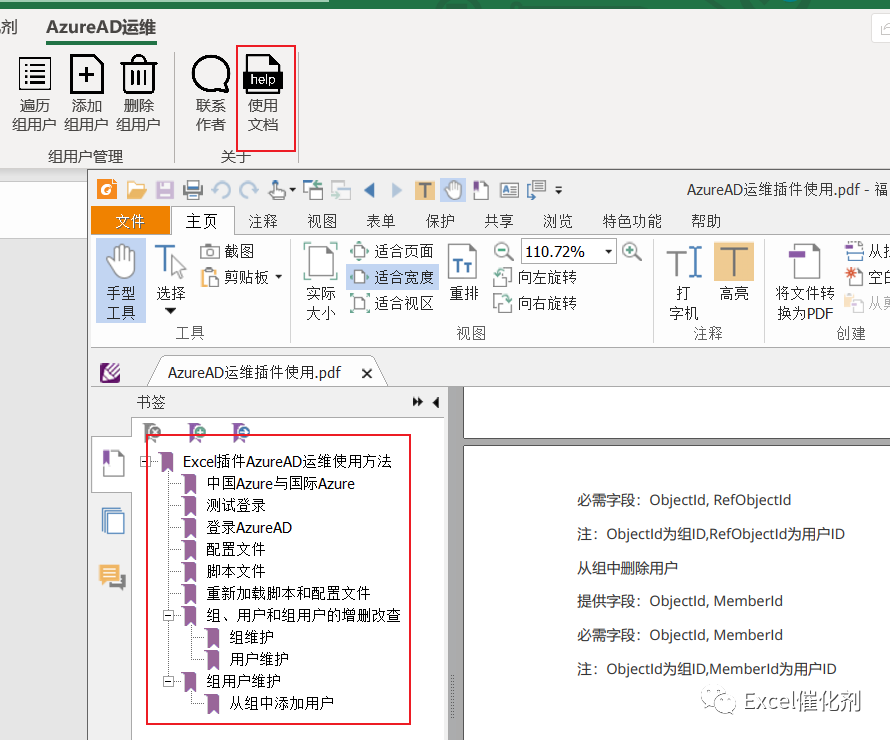Choose 适合视区 fit visible option
Viewport: 890px width, 740px height.
[x=392, y=304]
